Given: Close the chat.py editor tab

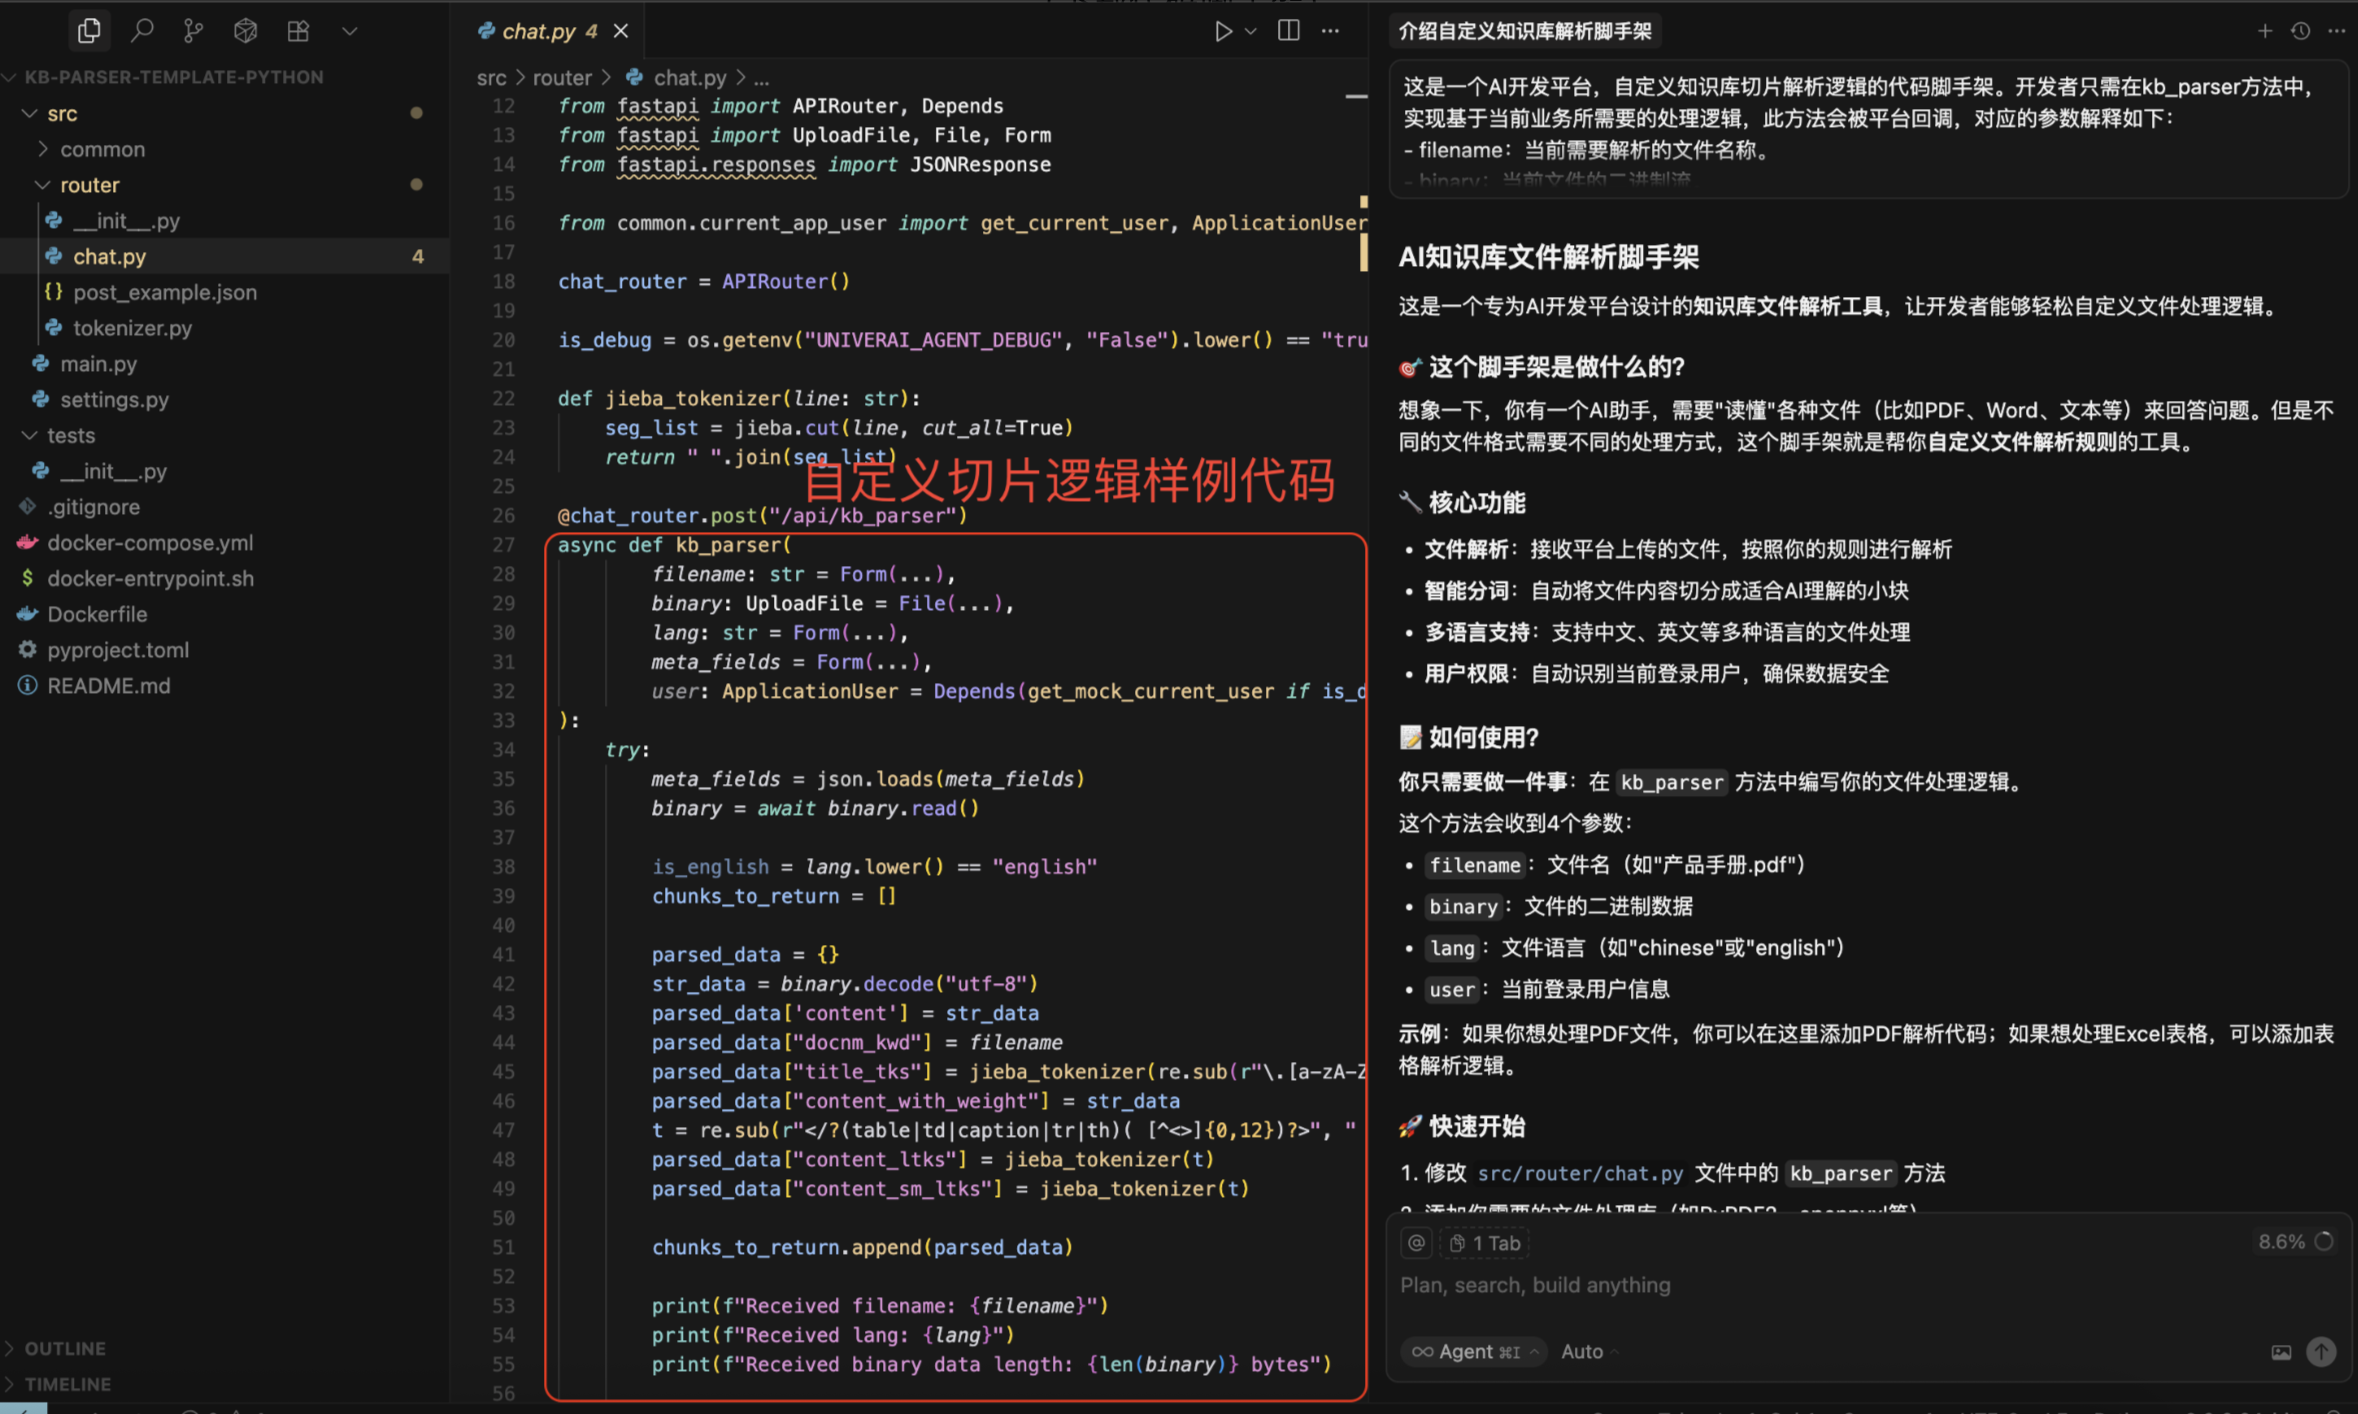Looking at the screenshot, I should click(x=621, y=31).
